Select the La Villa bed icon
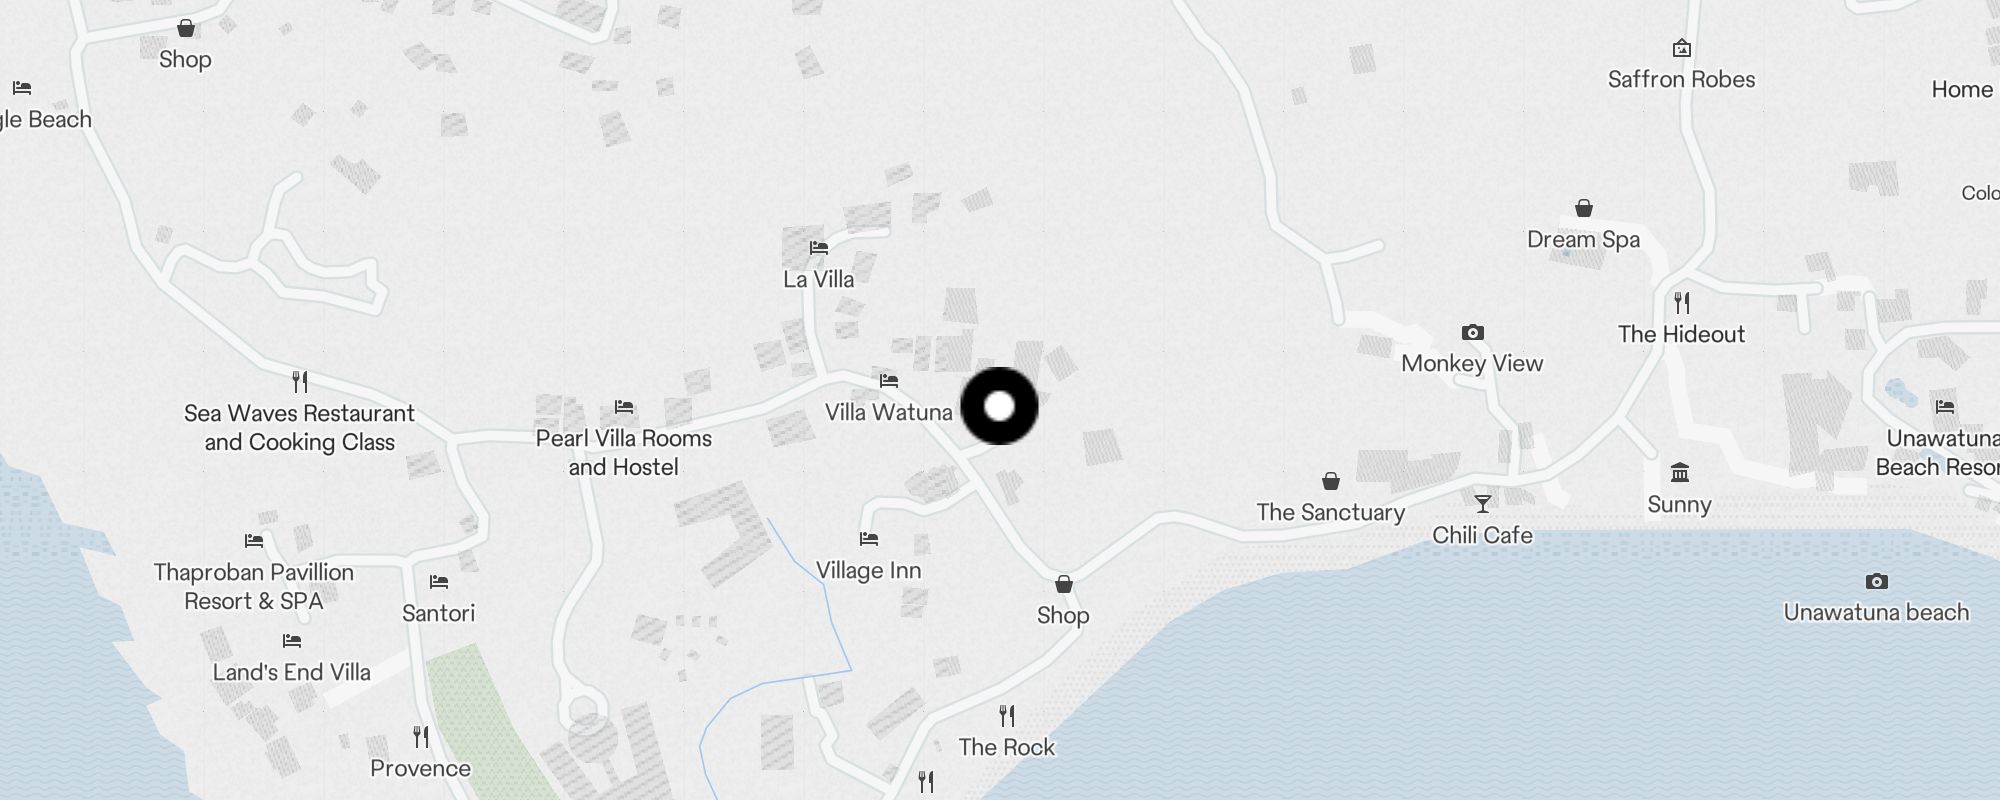Image resolution: width=2000 pixels, height=800 pixels. tap(819, 247)
